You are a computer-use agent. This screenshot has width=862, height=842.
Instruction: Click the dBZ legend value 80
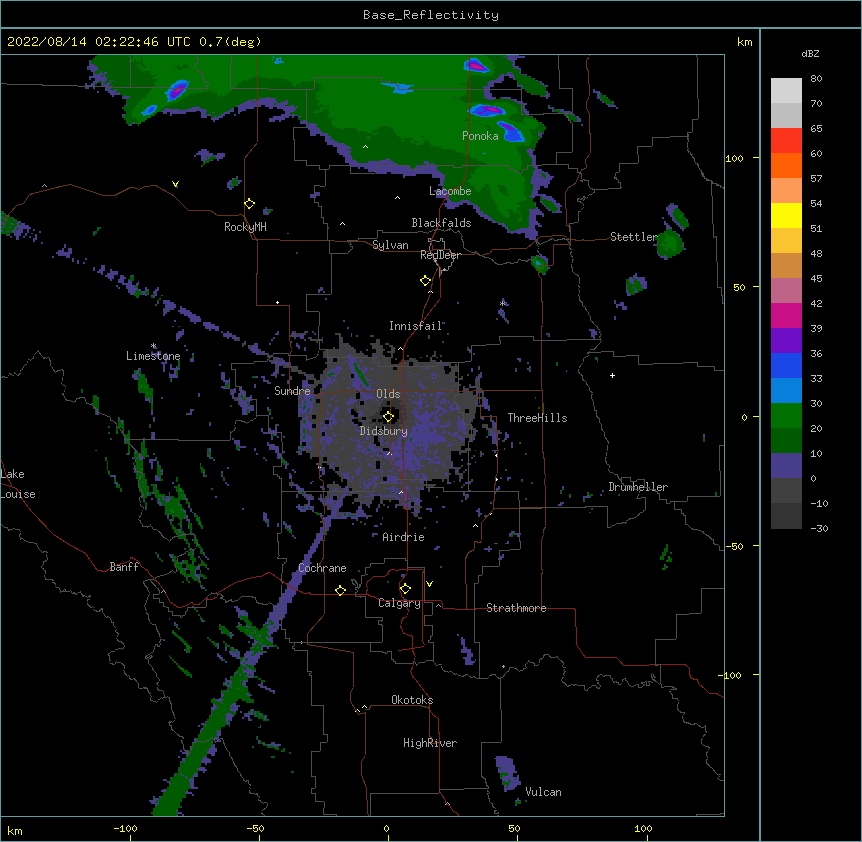click(816, 78)
